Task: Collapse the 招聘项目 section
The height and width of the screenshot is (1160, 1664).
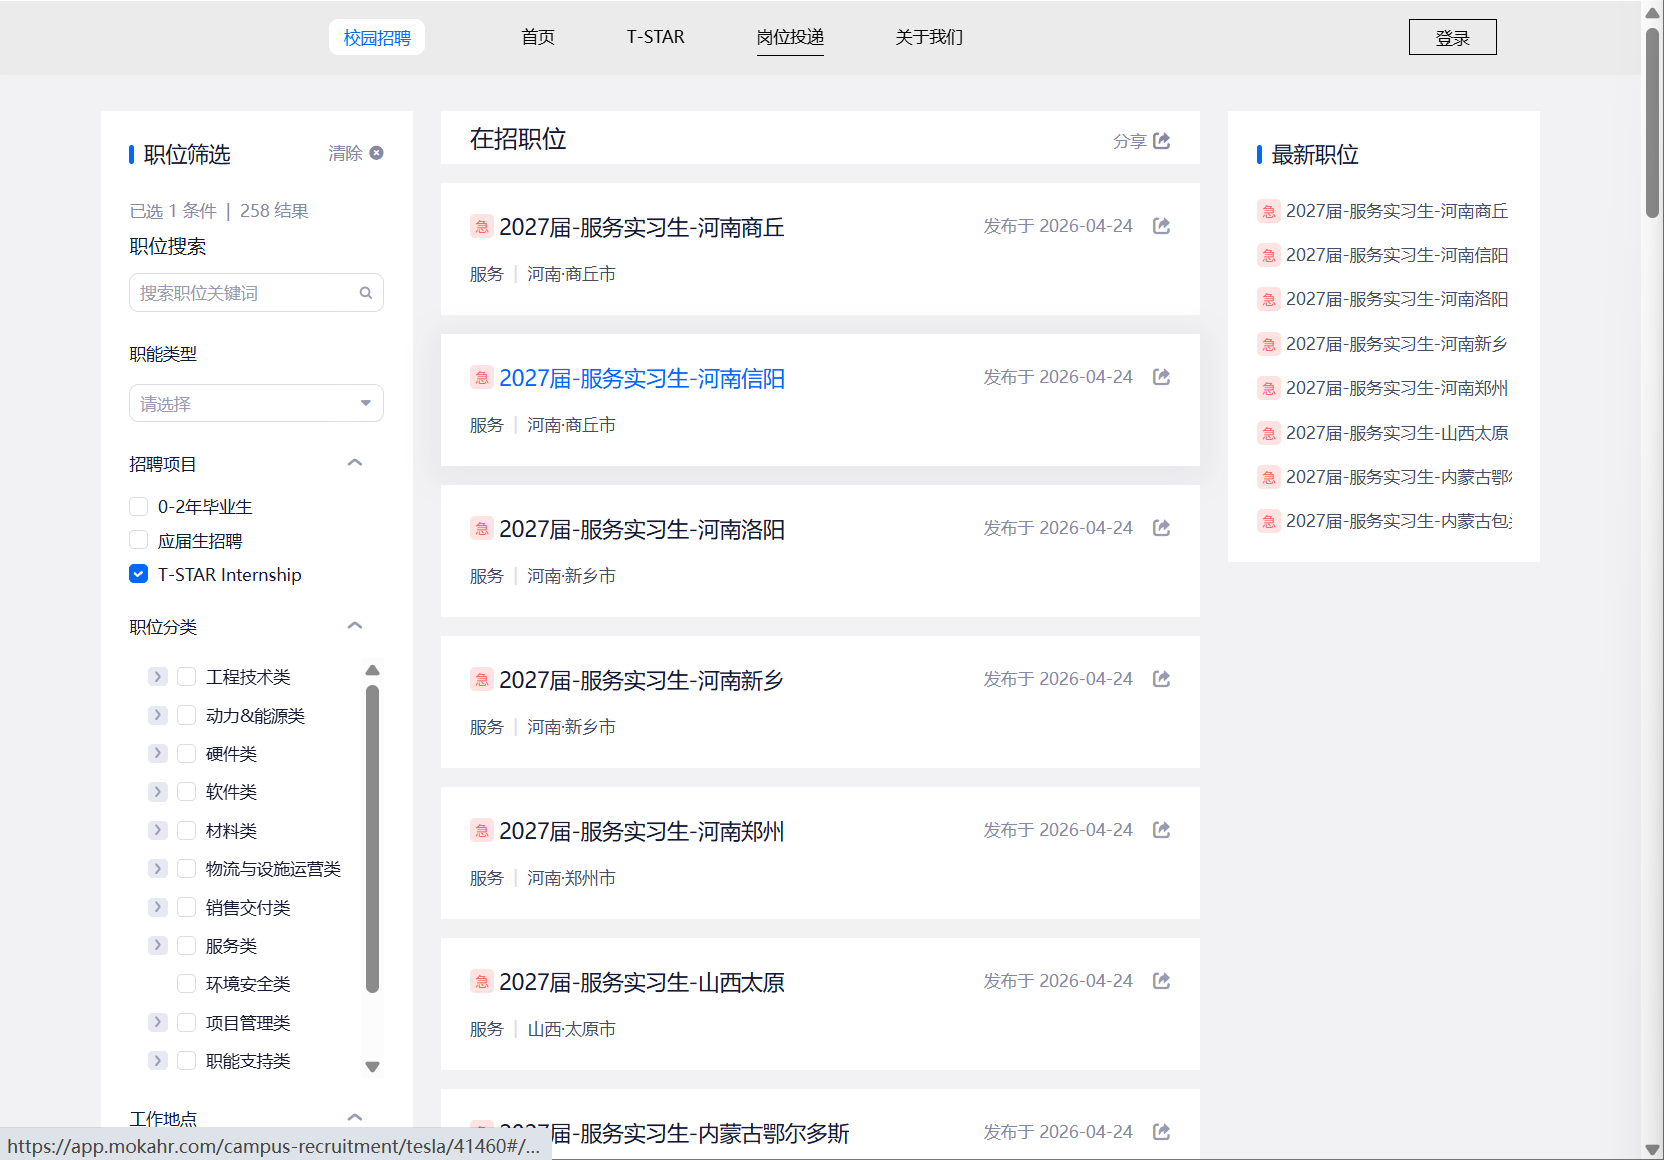Action: point(355,463)
